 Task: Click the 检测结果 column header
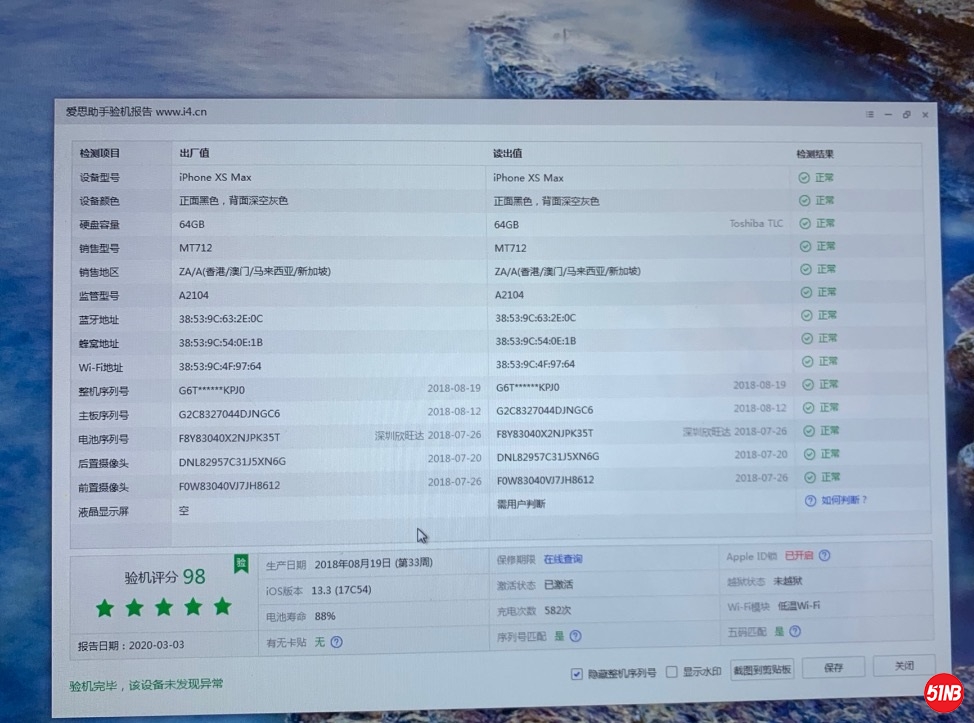pos(814,154)
